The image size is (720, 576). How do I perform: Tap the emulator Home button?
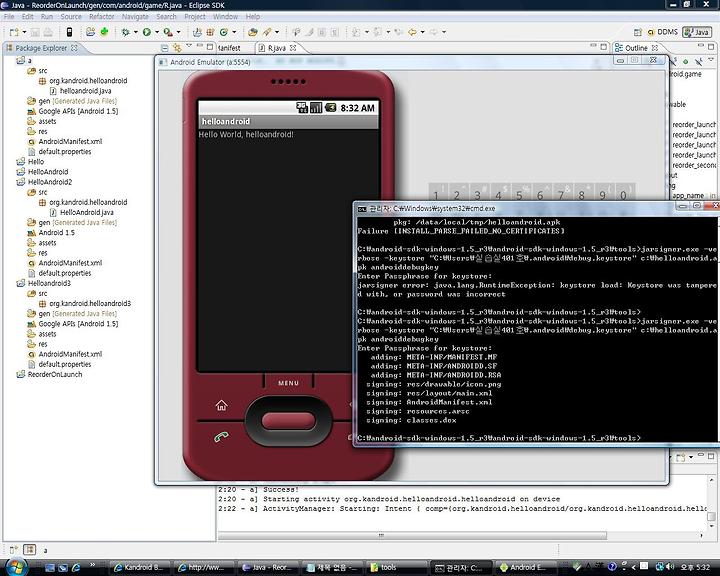click(221, 405)
